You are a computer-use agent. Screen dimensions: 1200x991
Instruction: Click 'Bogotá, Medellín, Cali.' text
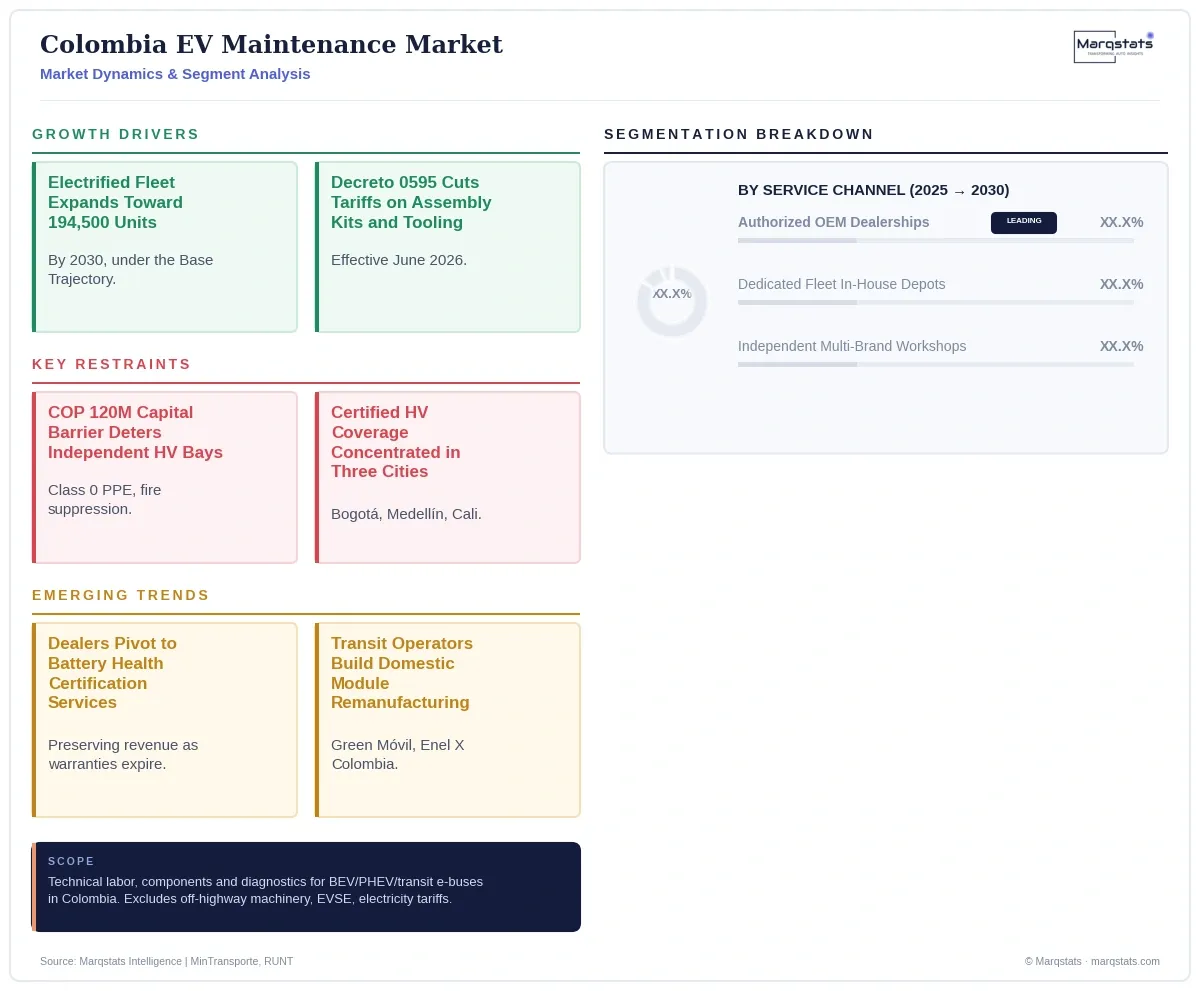pyautogui.click(x=406, y=514)
